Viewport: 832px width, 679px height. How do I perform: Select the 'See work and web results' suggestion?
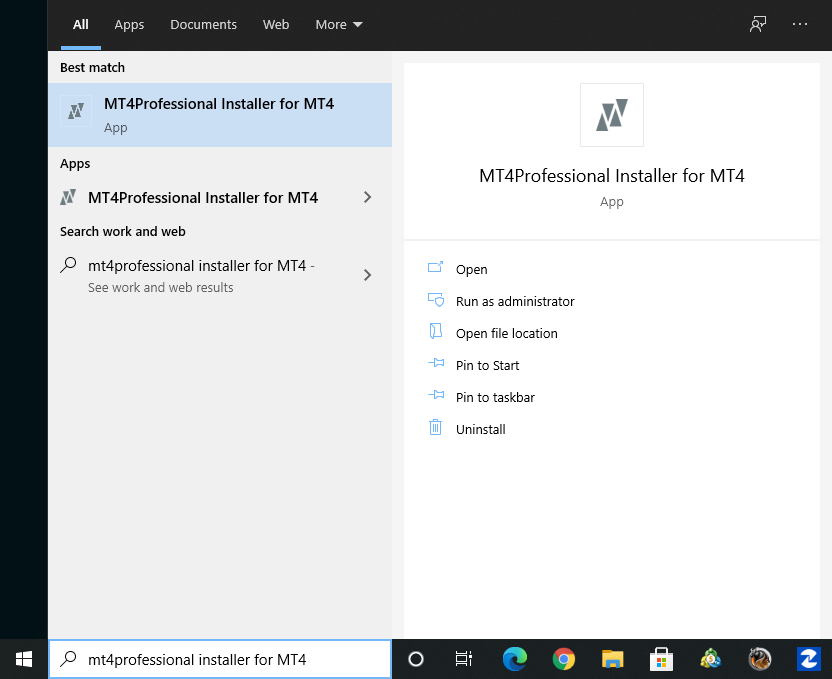coord(220,275)
